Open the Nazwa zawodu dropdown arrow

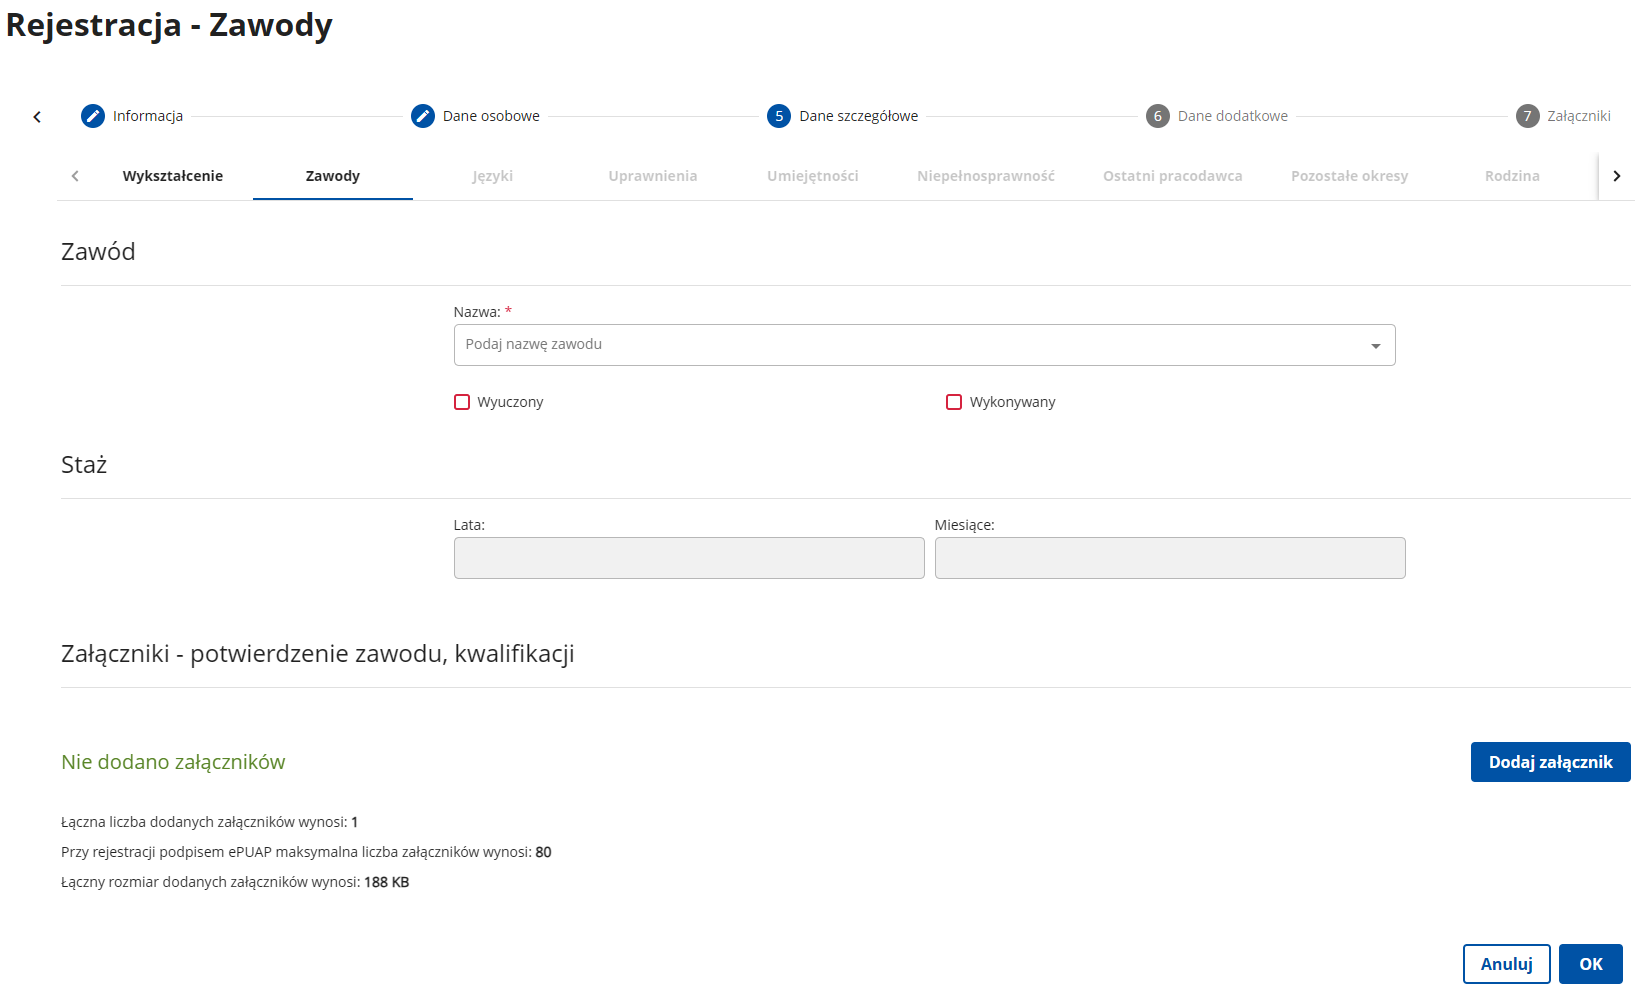pos(1376,346)
